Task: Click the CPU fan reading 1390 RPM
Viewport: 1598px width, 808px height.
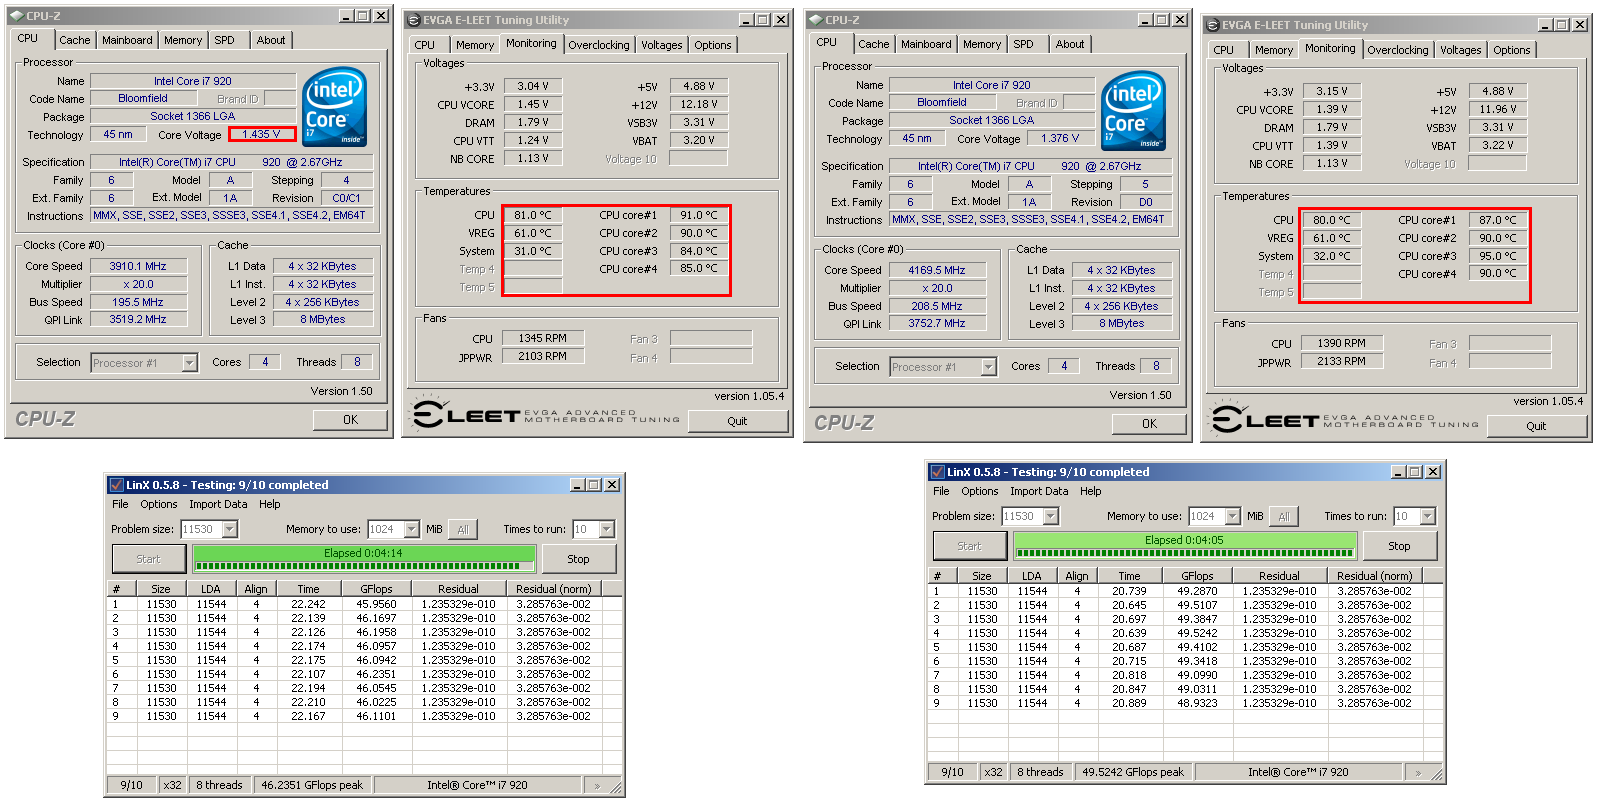Action: (1341, 343)
